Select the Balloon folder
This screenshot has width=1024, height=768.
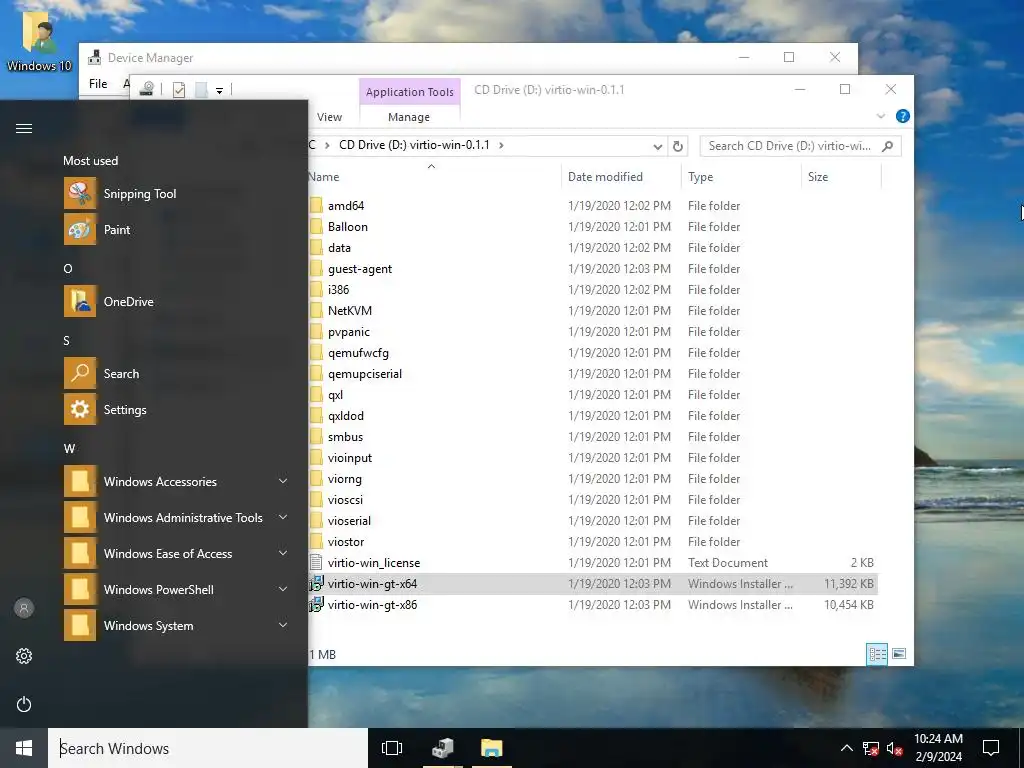pos(347,227)
